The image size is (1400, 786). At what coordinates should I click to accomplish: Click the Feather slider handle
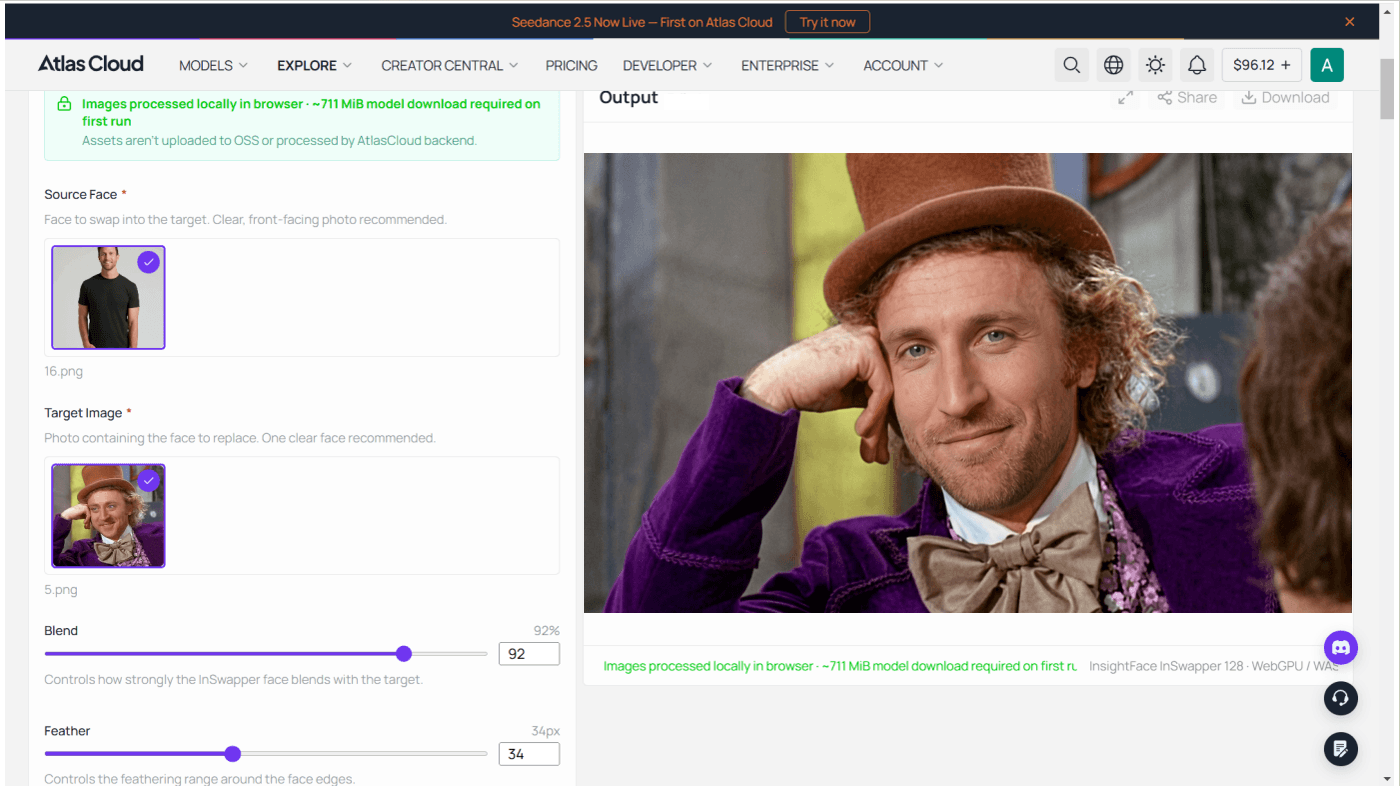[x=233, y=754]
